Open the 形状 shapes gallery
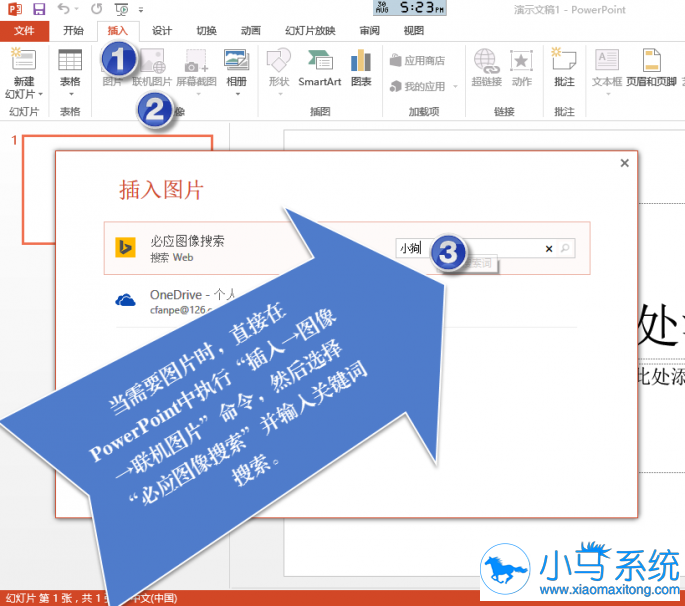 click(279, 72)
